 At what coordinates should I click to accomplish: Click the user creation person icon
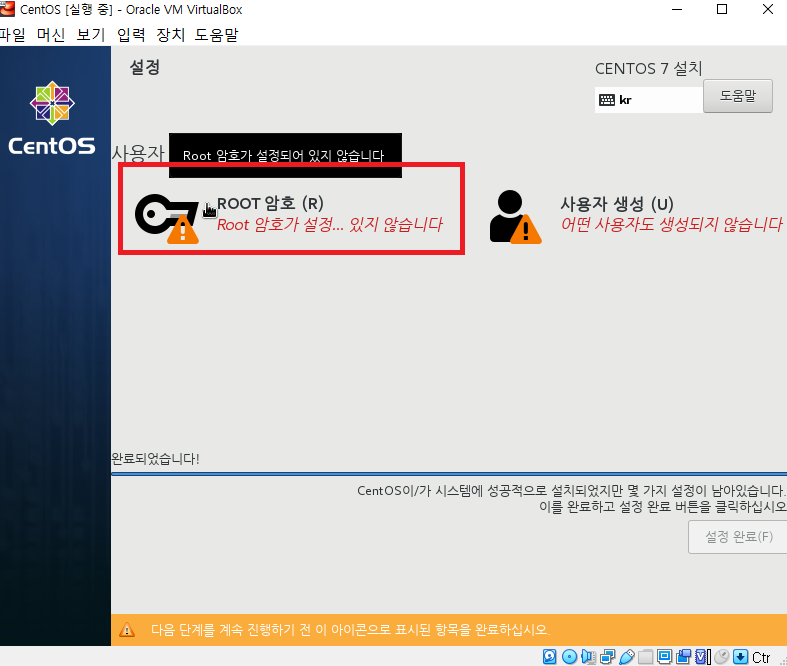pyautogui.click(x=515, y=217)
